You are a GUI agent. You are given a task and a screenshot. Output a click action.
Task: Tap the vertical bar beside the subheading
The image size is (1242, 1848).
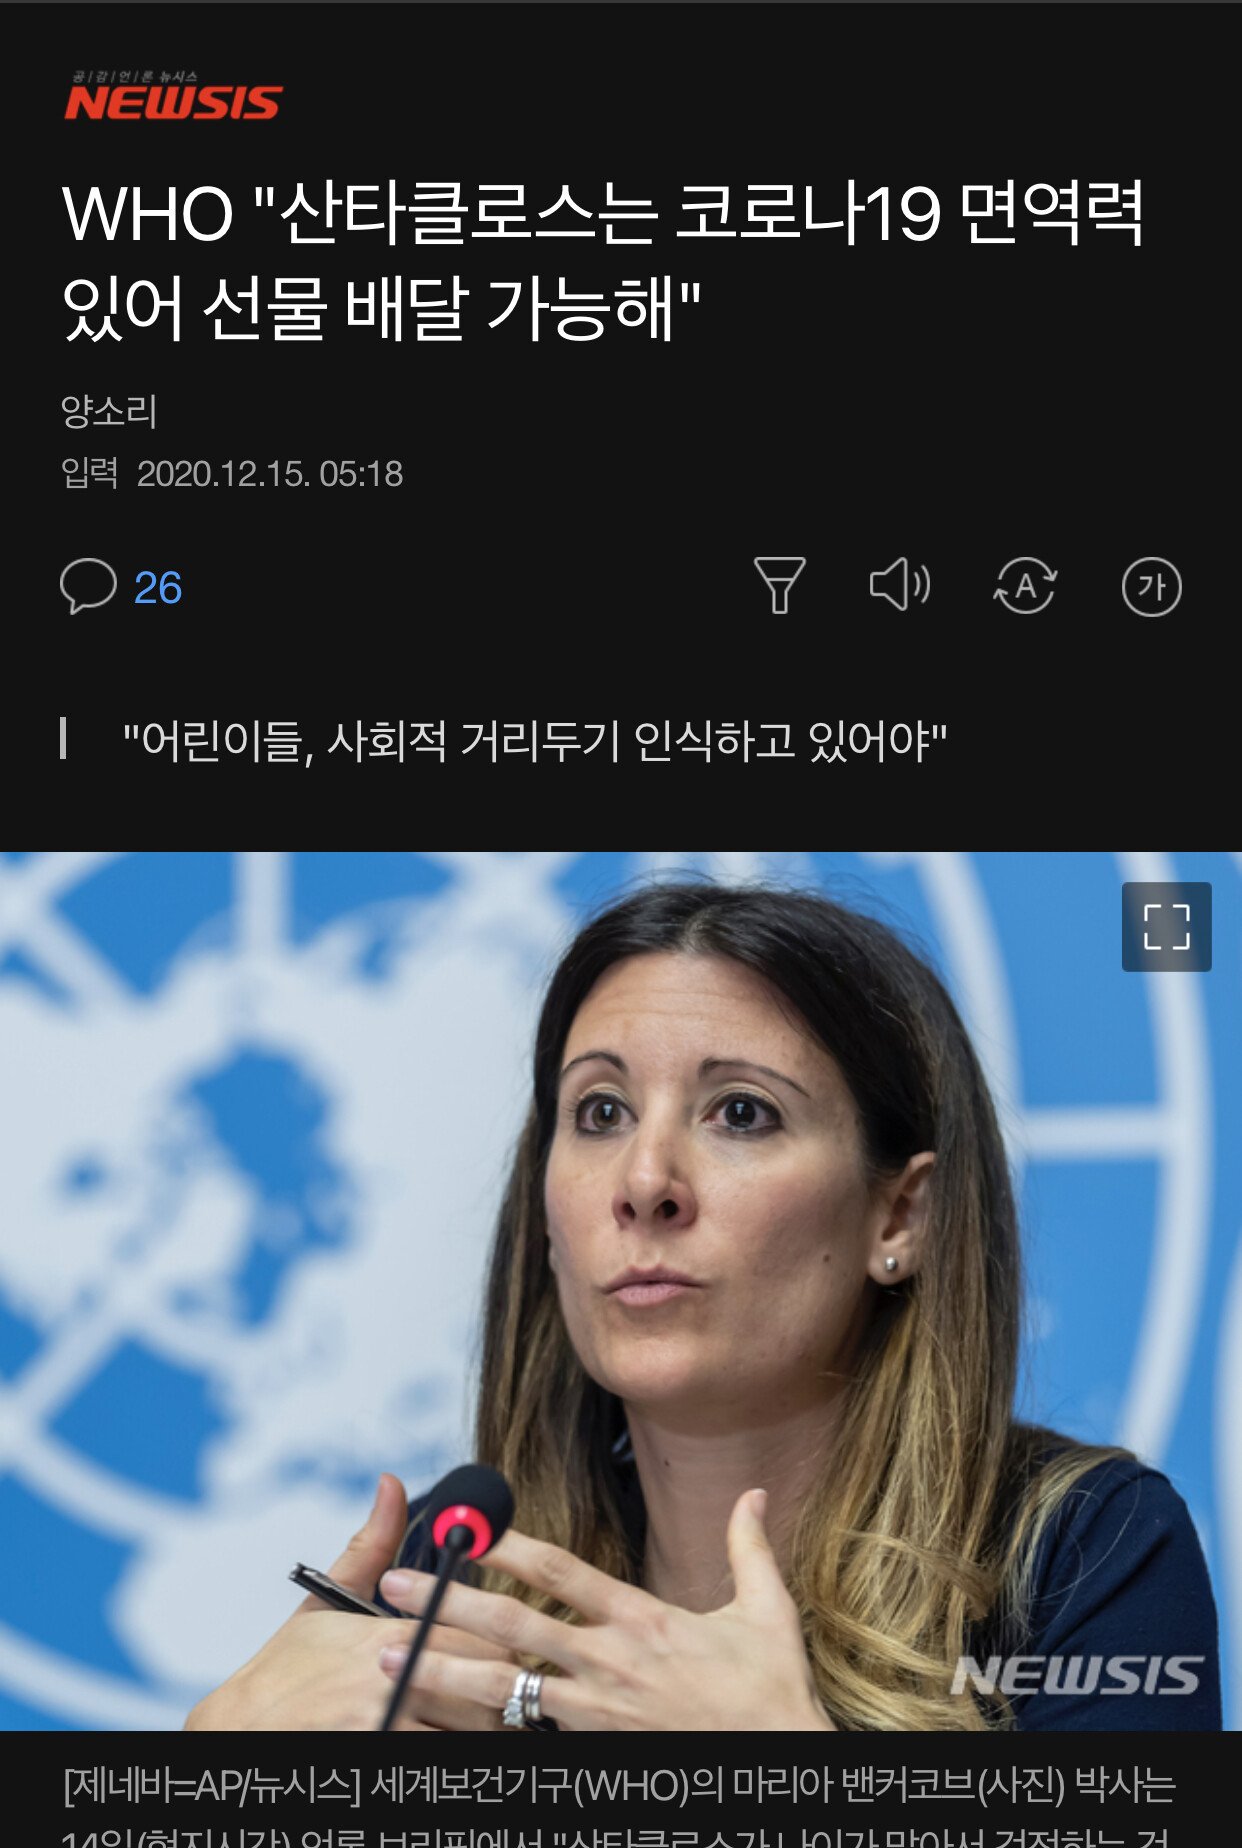(x=64, y=738)
